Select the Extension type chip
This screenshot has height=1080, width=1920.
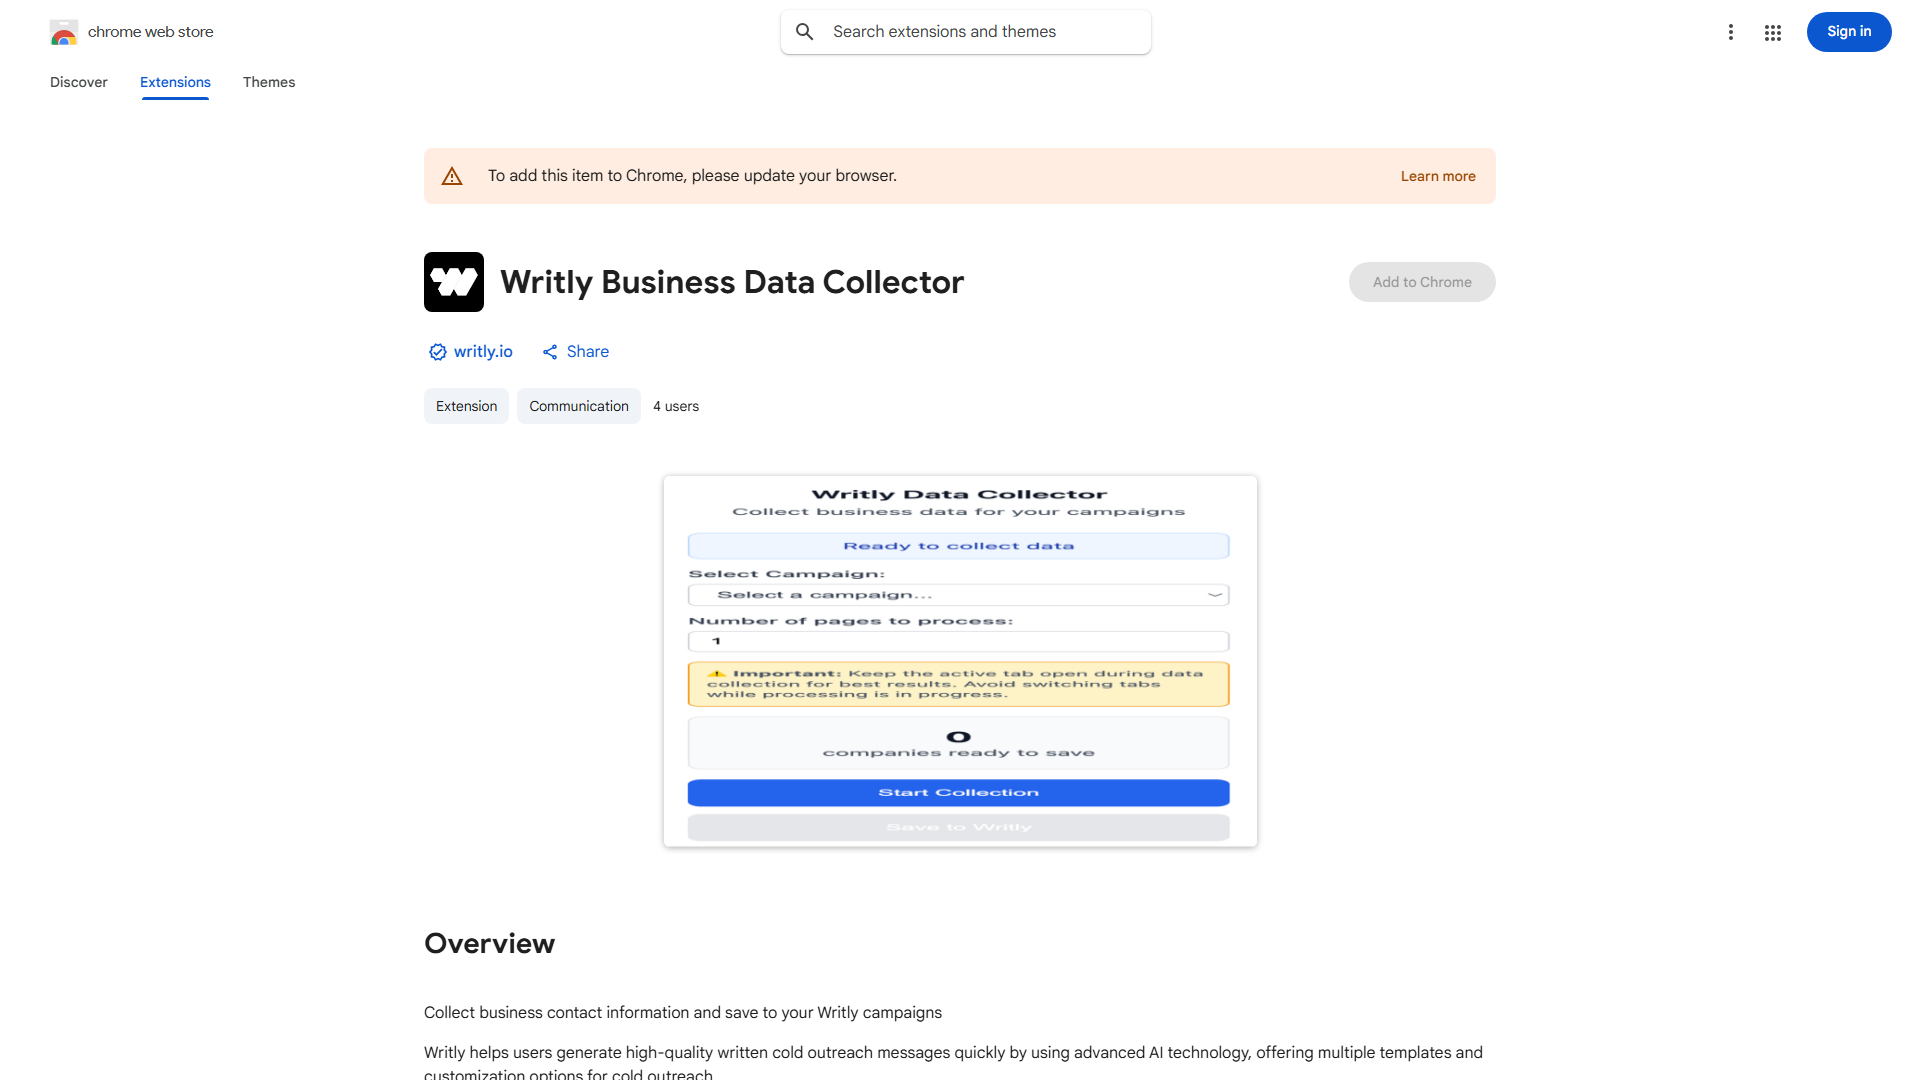[466, 406]
